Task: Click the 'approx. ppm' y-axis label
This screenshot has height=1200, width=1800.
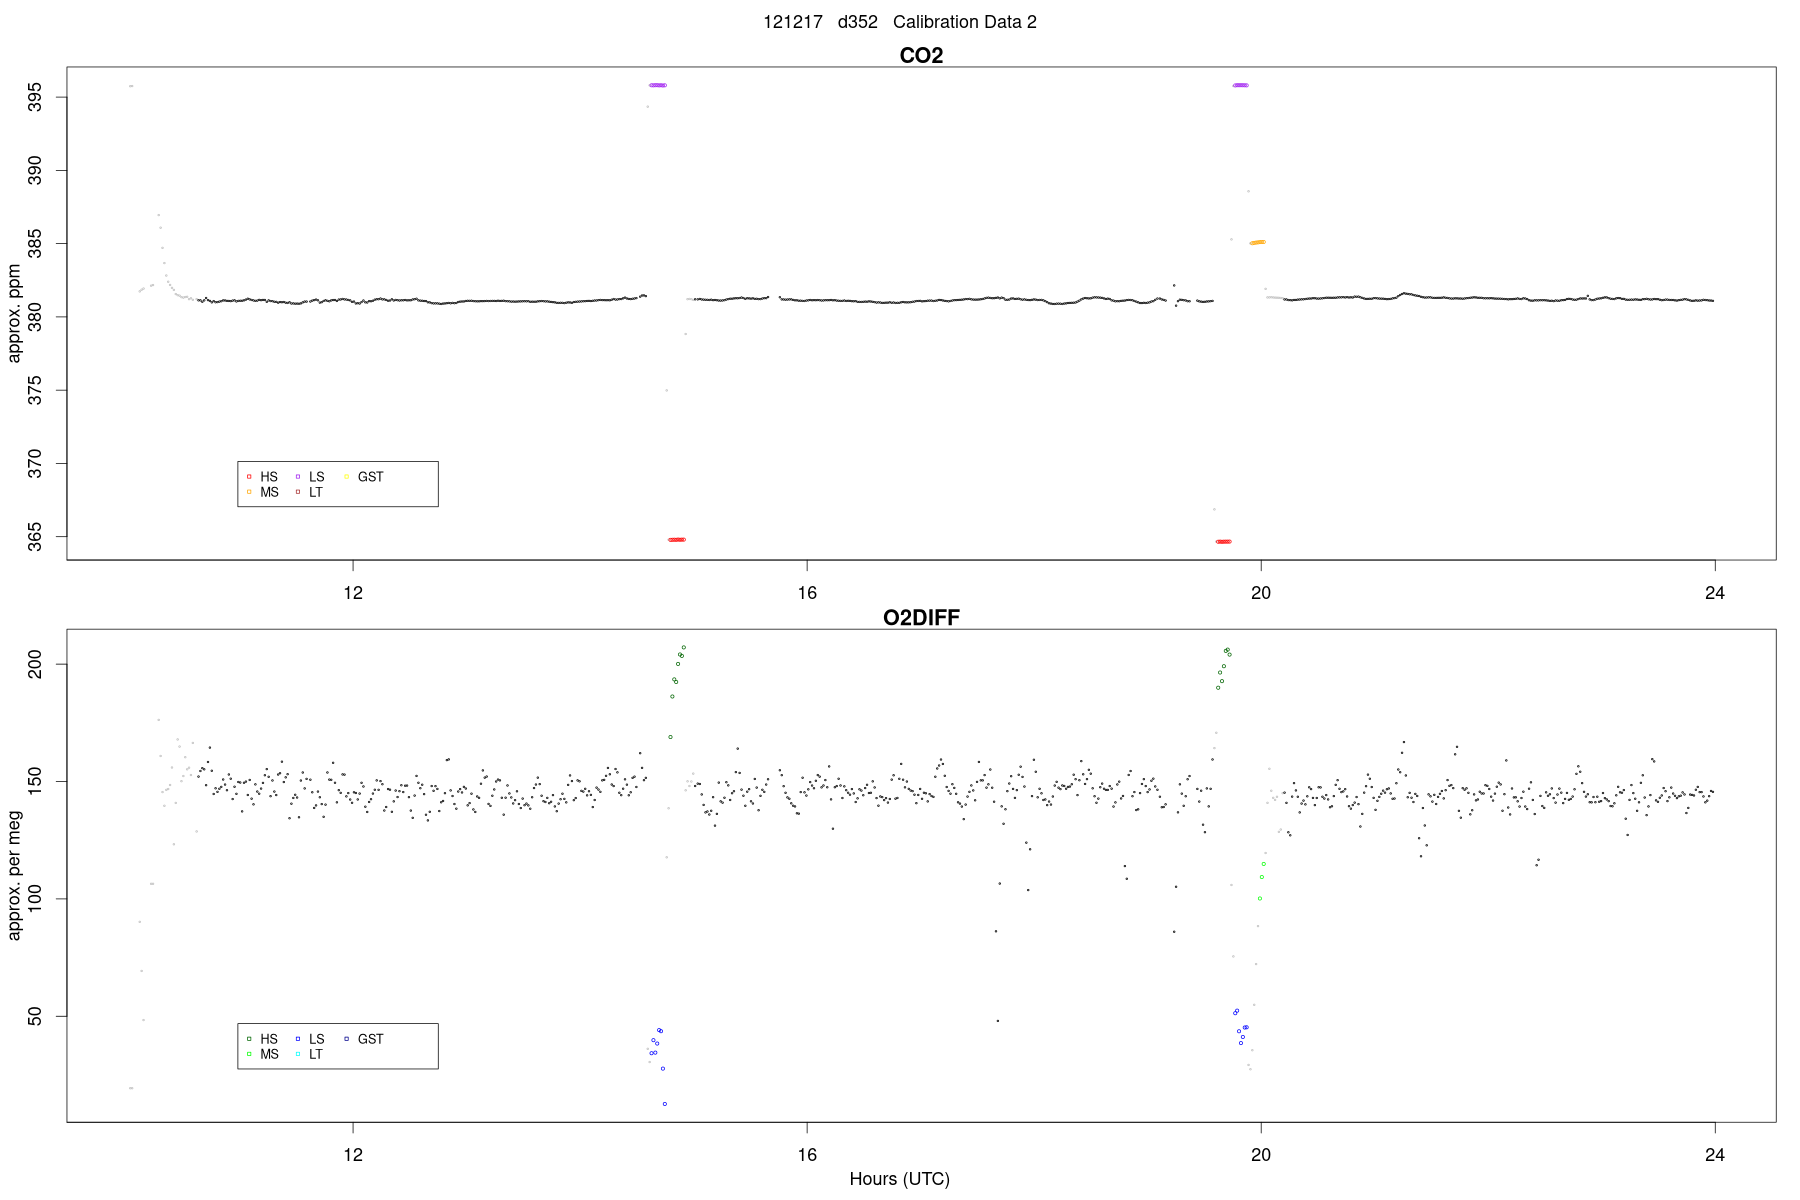Action: pos(14,313)
